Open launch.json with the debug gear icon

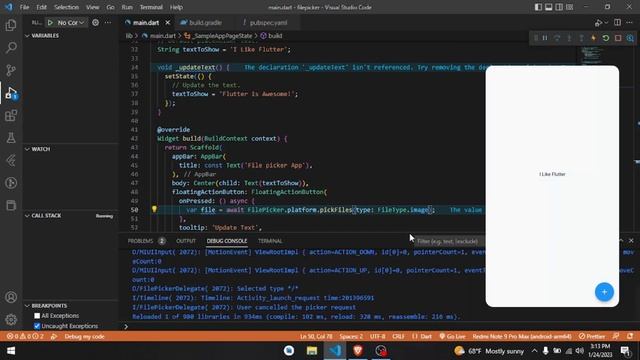point(96,22)
